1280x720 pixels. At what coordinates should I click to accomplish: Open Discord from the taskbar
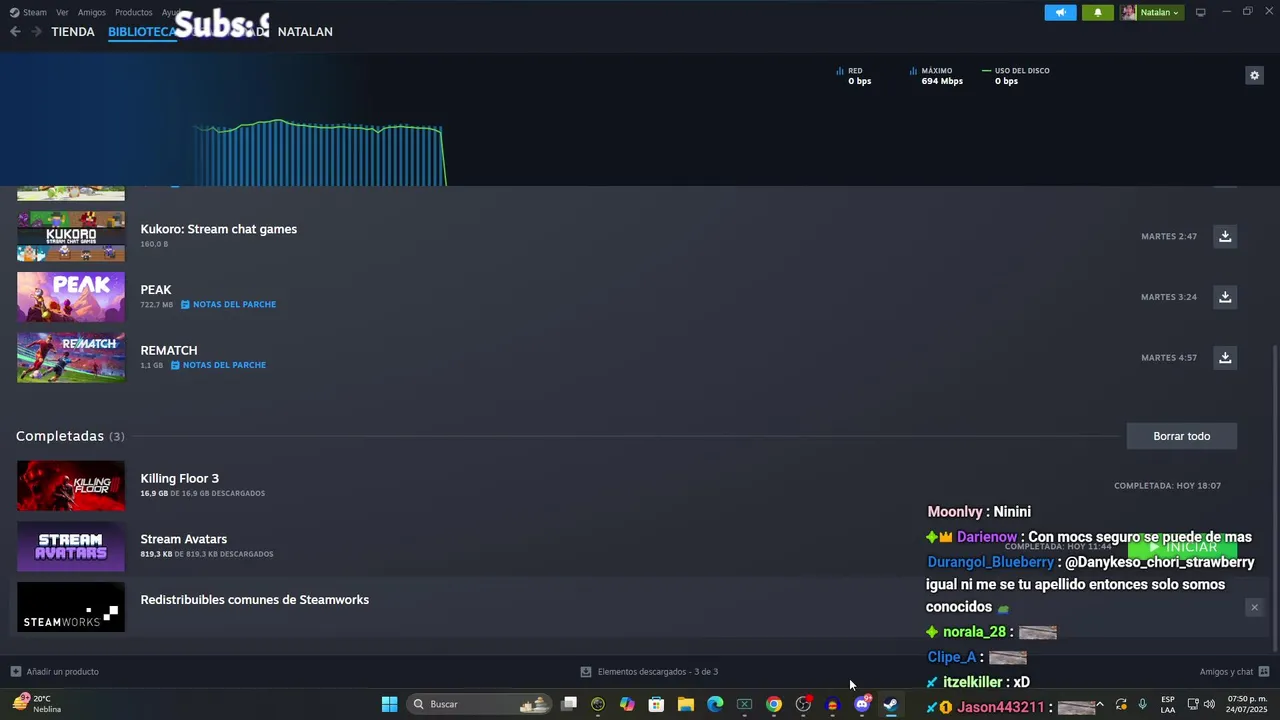pyautogui.click(x=862, y=704)
